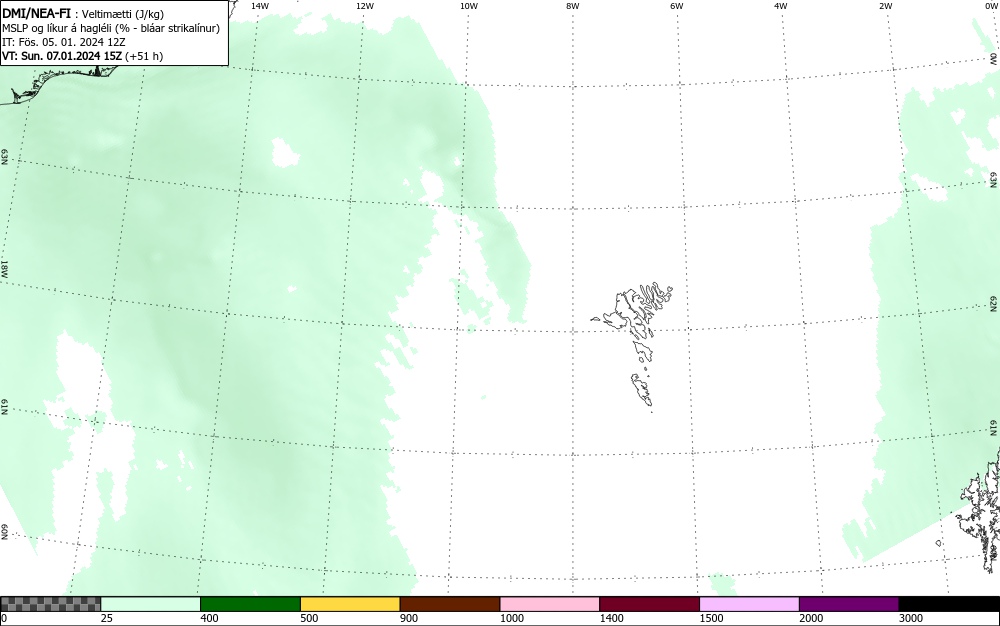Screen dimensions: 1000x626
Task: Click the brown 900–1000 legend swatch
Action: click(x=450, y=604)
